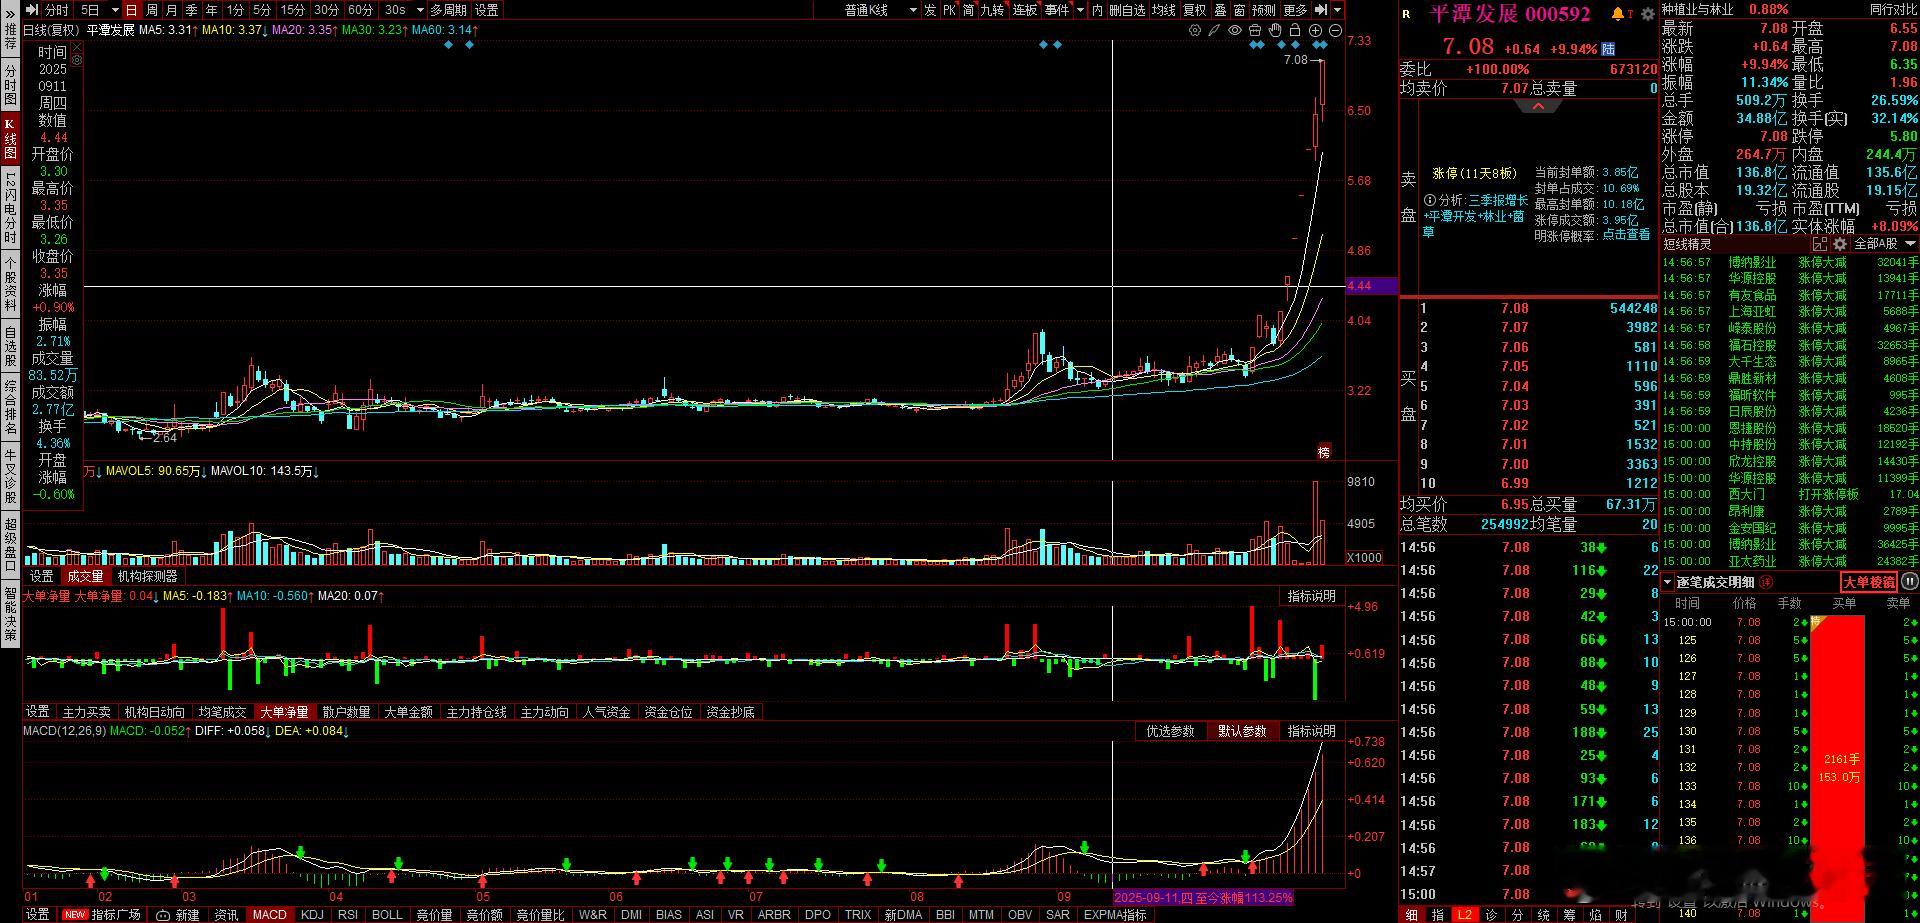1920x923 pixels.
Task: Toggle 事件 event markers
Action: [x=1057, y=10]
